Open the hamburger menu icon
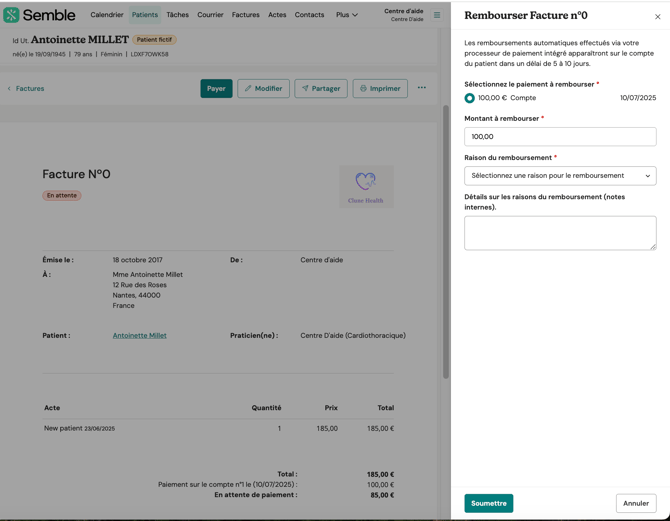Viewport: 670px width, 521px height. [x=437, y=15]
